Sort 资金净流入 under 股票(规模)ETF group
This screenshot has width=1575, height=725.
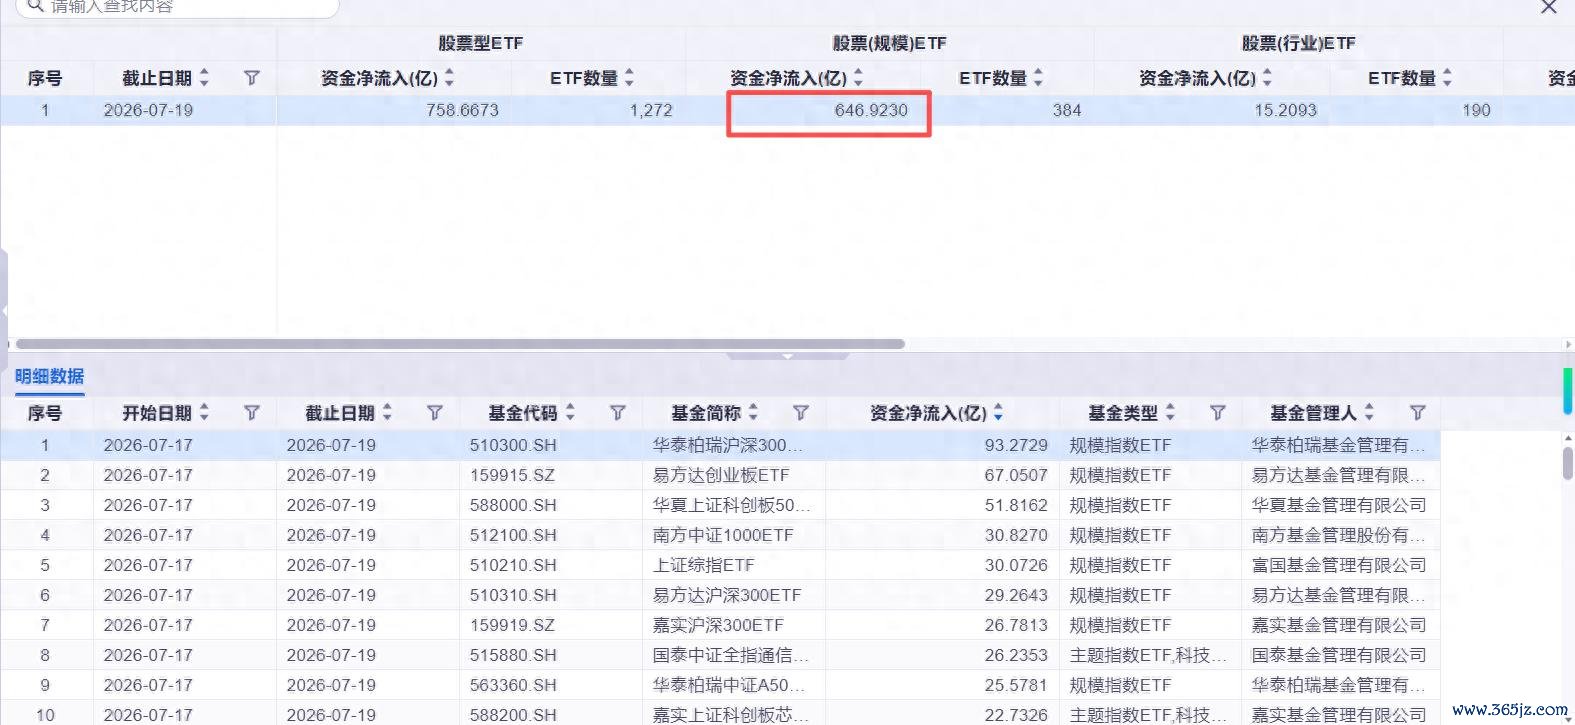(858, 78)
